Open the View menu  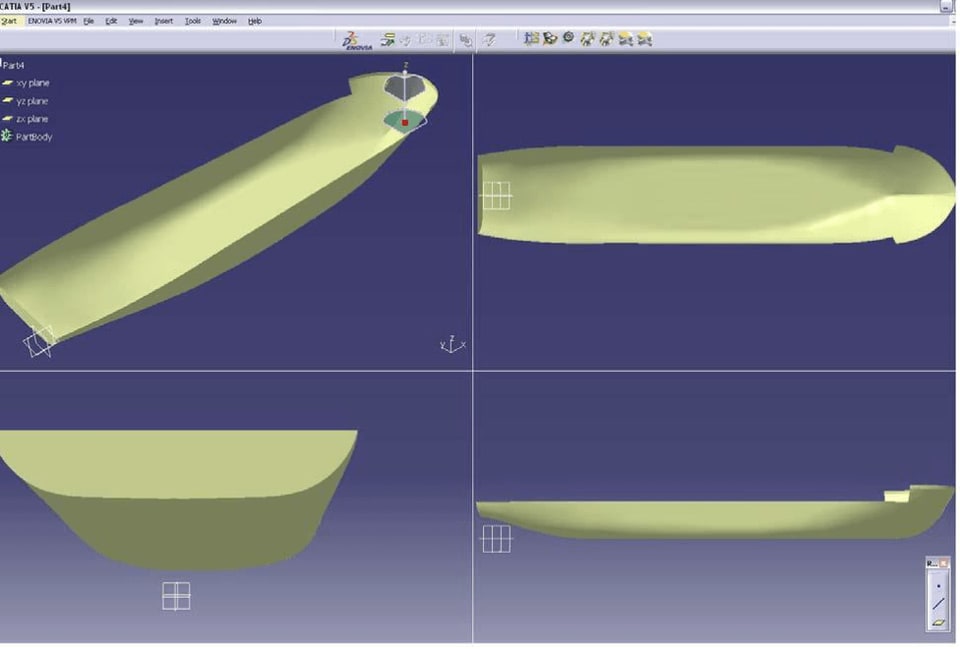pos(135,21)
